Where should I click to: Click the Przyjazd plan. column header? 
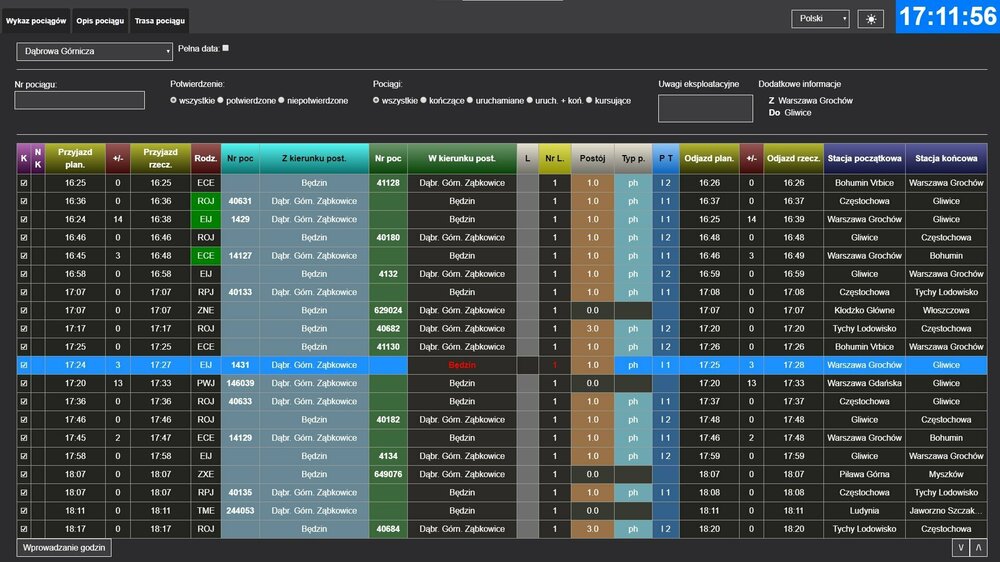point(75,158)
